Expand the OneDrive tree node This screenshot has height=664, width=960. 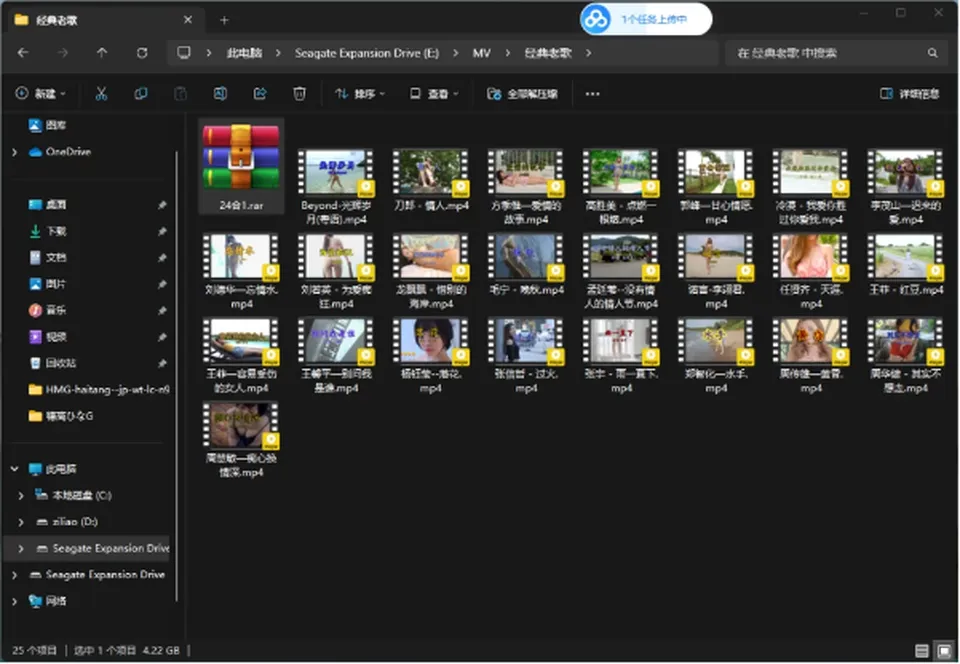(15, 152)
